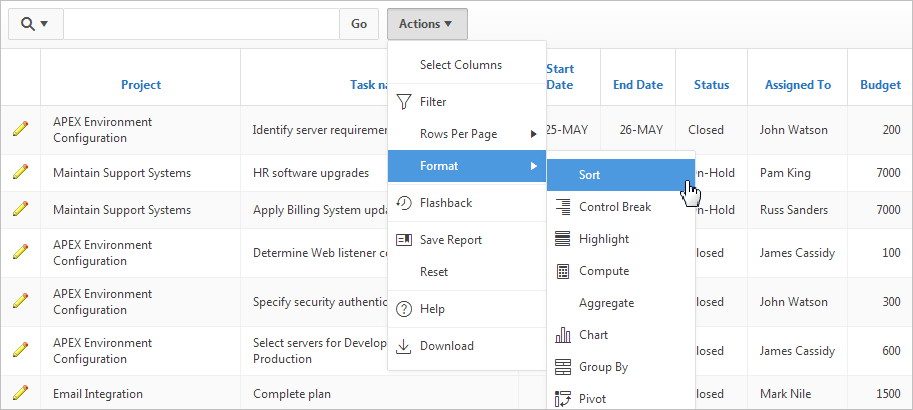Image resolution: width=913 pixels, height=410 pixels.
Task: Expand the Rows Per Page submenu
Action: pos(466,134)
